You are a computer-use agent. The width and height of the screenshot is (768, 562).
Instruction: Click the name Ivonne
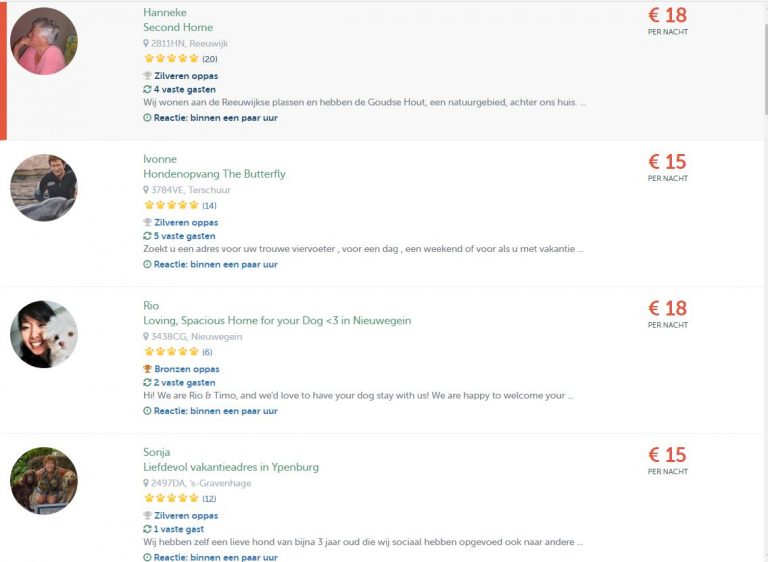[160, 159]
